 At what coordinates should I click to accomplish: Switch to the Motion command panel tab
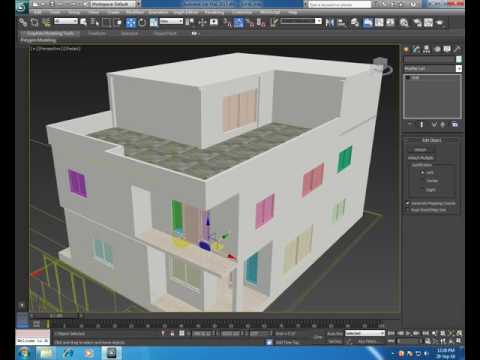pos(437,49)
